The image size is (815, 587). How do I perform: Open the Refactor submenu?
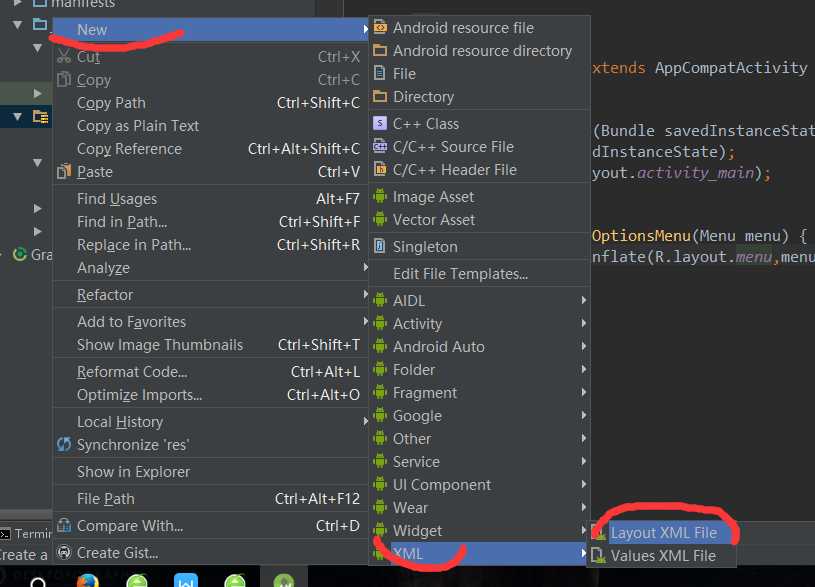click(211, 295)
